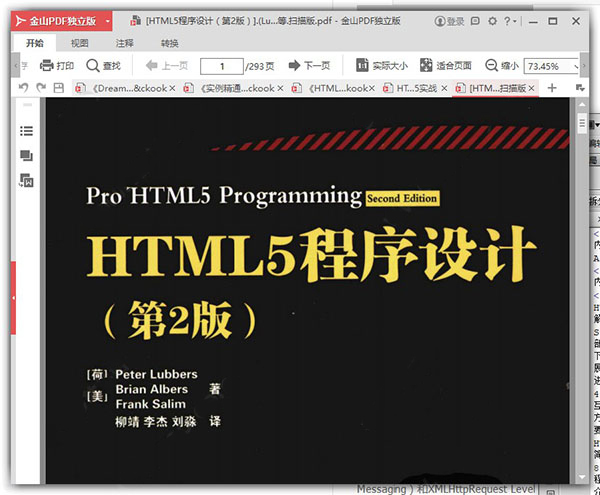Click the undo arrow icon

click(24, 88)
